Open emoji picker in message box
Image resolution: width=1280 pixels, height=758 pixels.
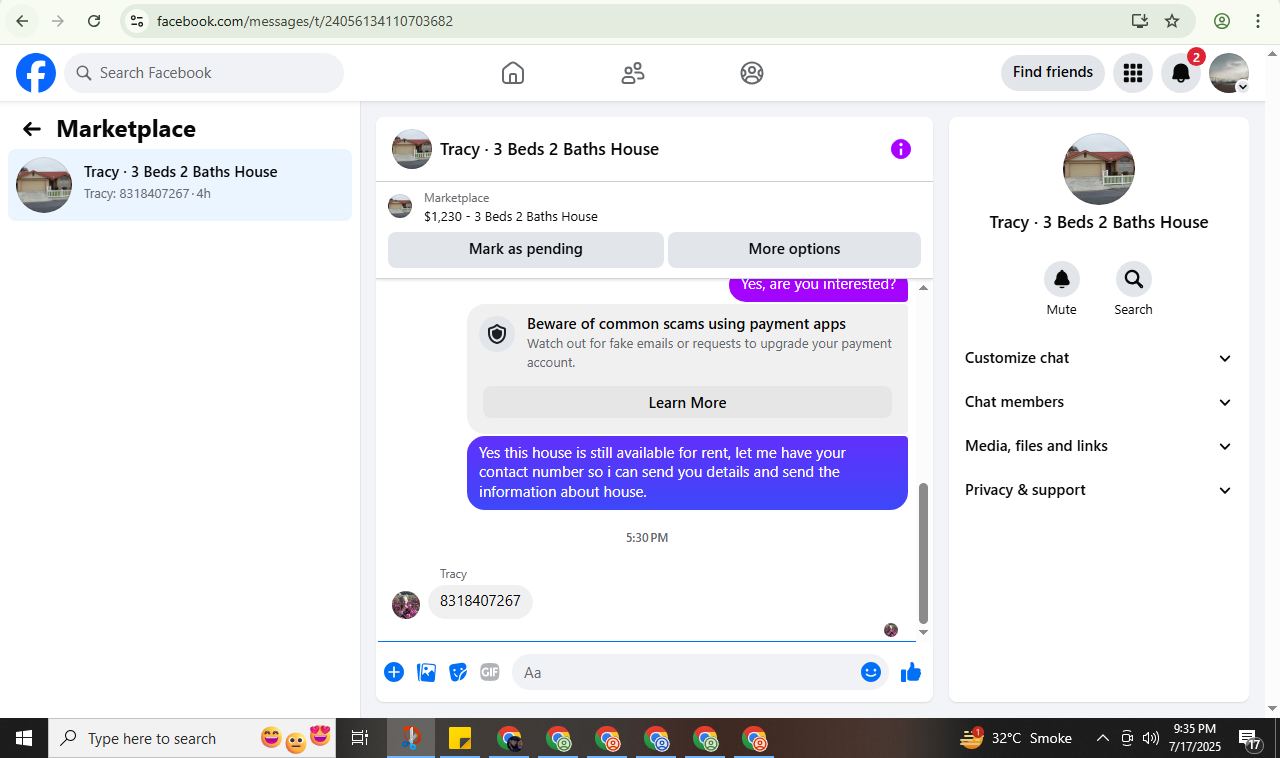(x=871, y=672)
